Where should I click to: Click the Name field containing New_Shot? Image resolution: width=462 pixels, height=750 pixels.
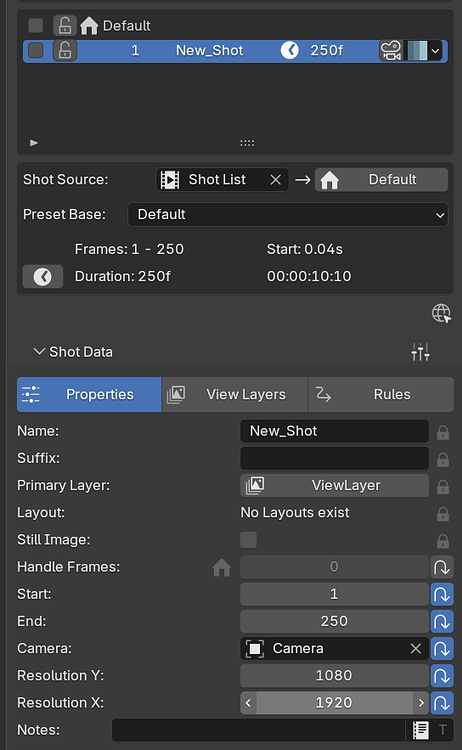[334, 431]
